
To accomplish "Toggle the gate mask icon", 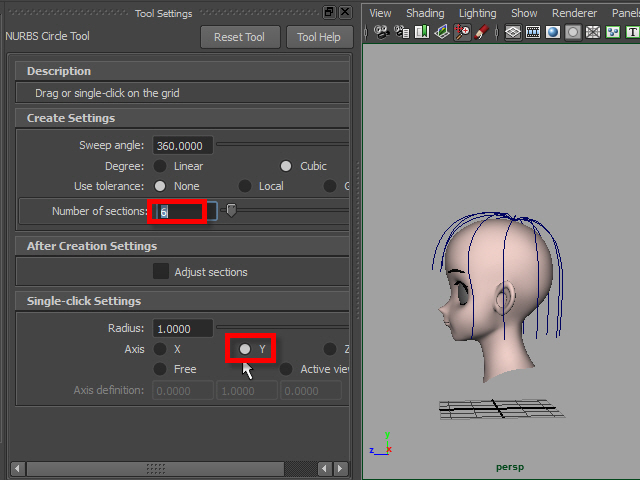I will pyautogui.click(x=573, y=32).
